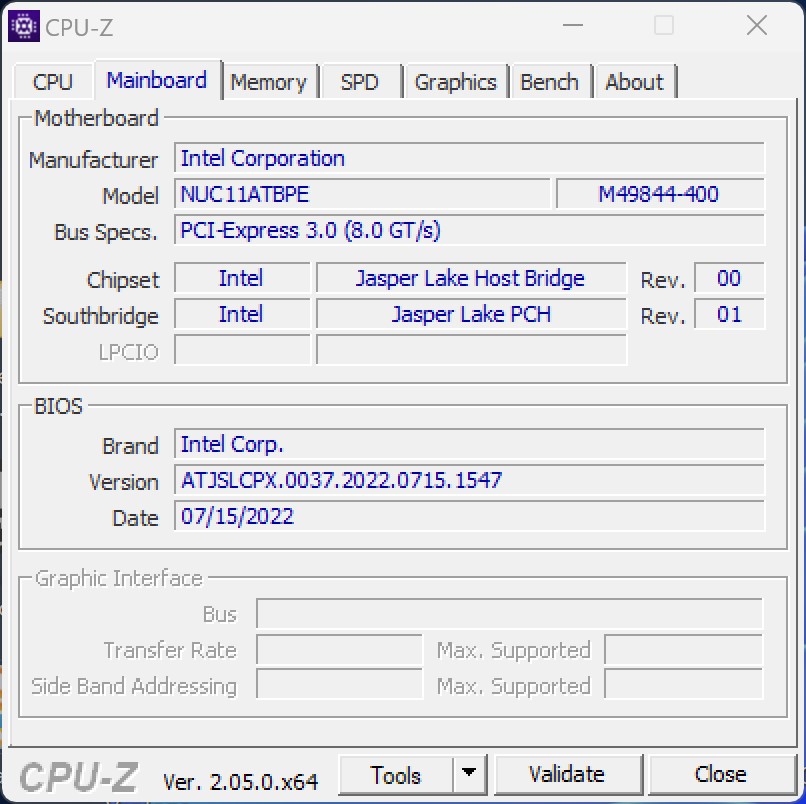The width and height of the screenshot is (806, 804).
Task: Open the About tab
Action: pos(635,82)
